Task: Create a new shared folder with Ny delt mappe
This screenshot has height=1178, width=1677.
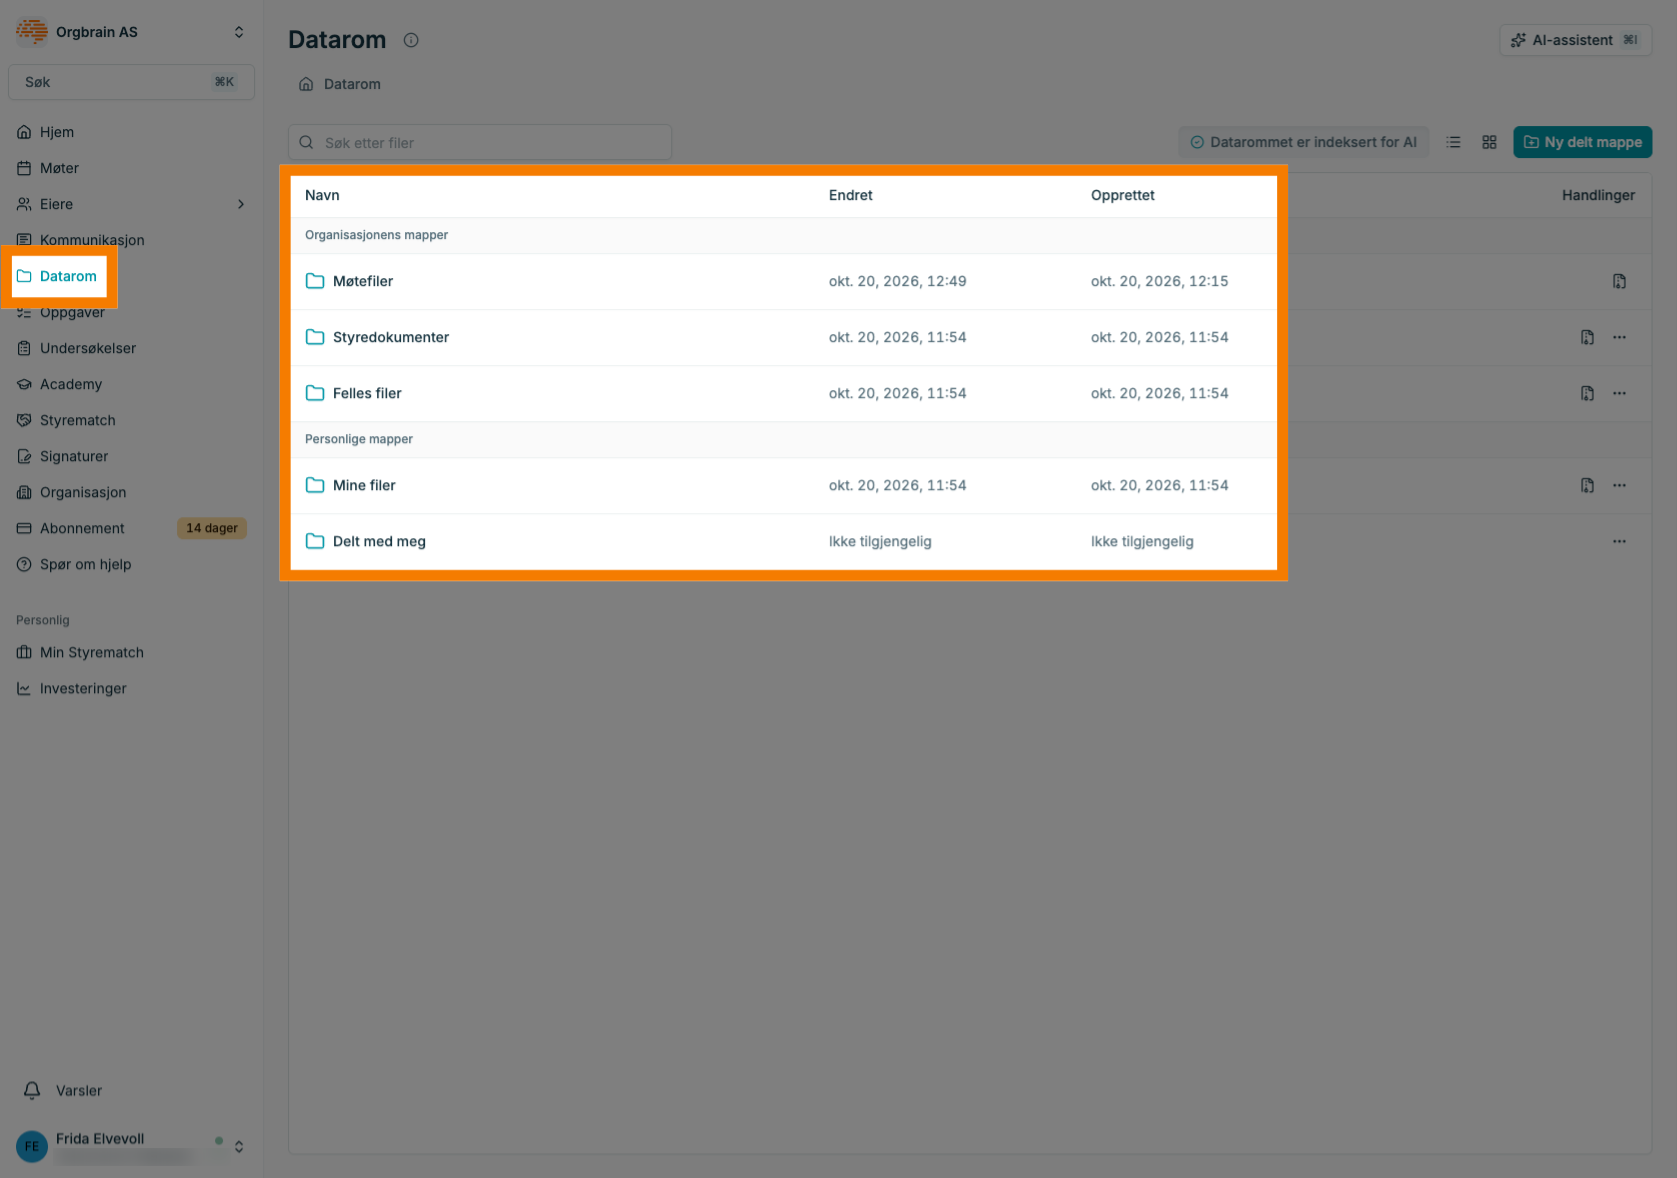Action: click(1582, 142)
